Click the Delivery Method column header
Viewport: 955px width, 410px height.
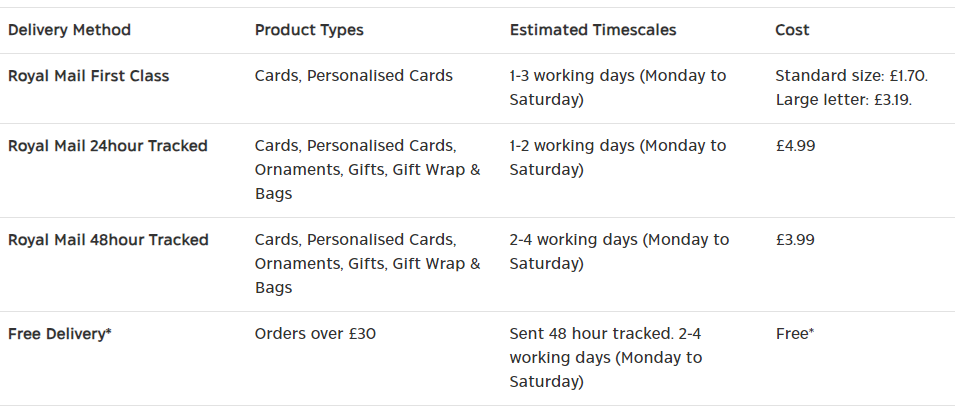pyautogui.click(x=69, y=30)
